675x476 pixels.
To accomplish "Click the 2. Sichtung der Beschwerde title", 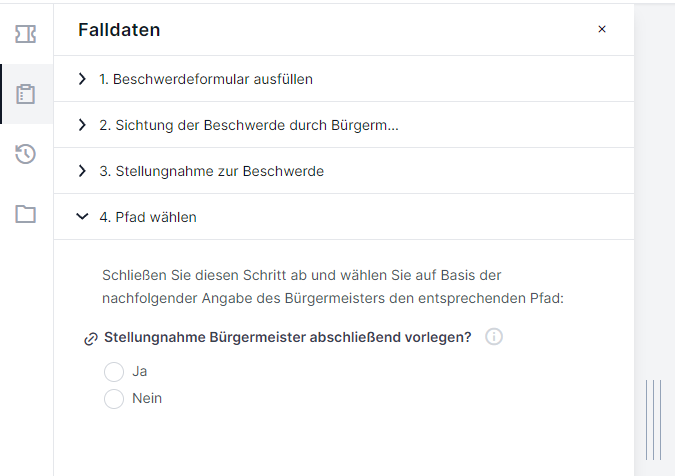I will pos(249,125).
